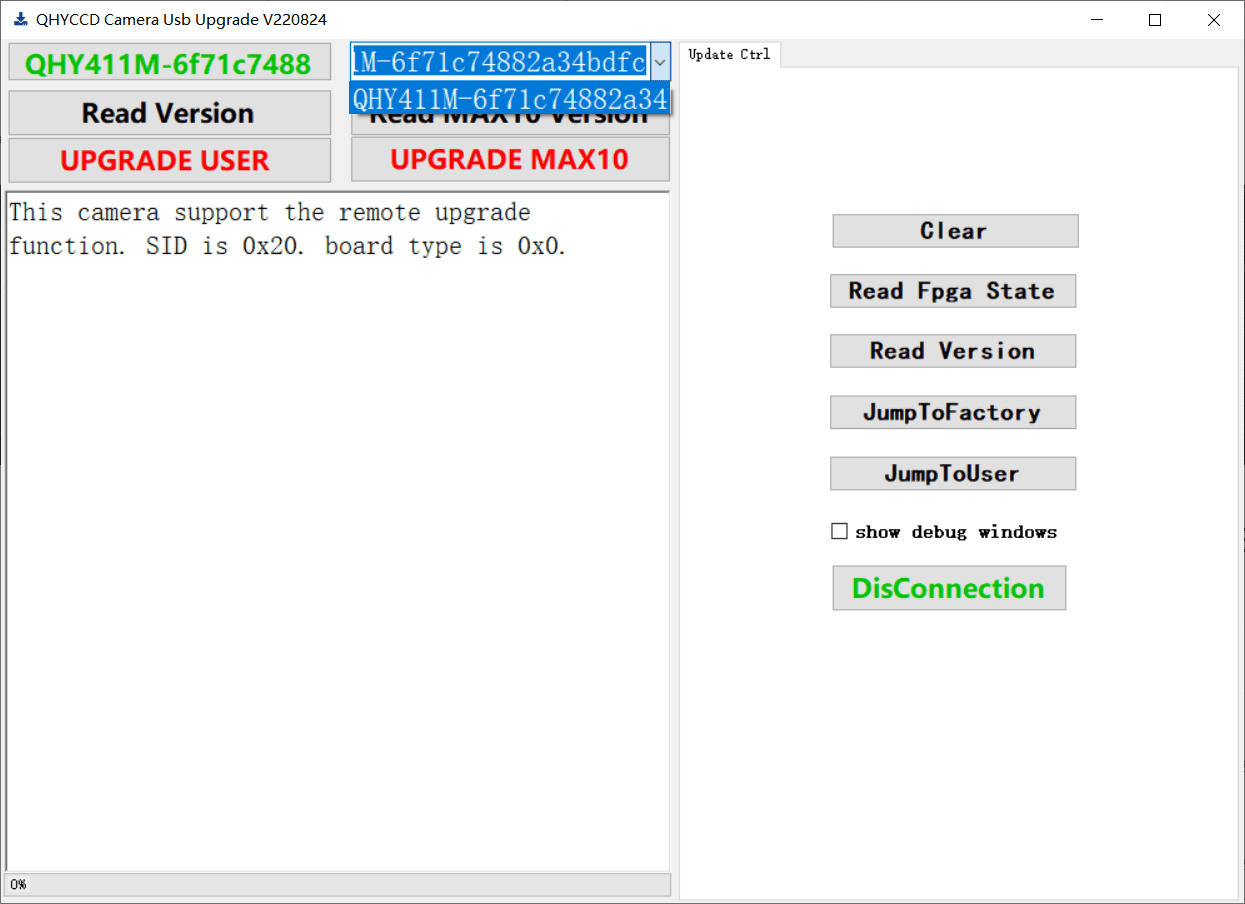Maximize the QHYCCD upgrade window

1155,20
